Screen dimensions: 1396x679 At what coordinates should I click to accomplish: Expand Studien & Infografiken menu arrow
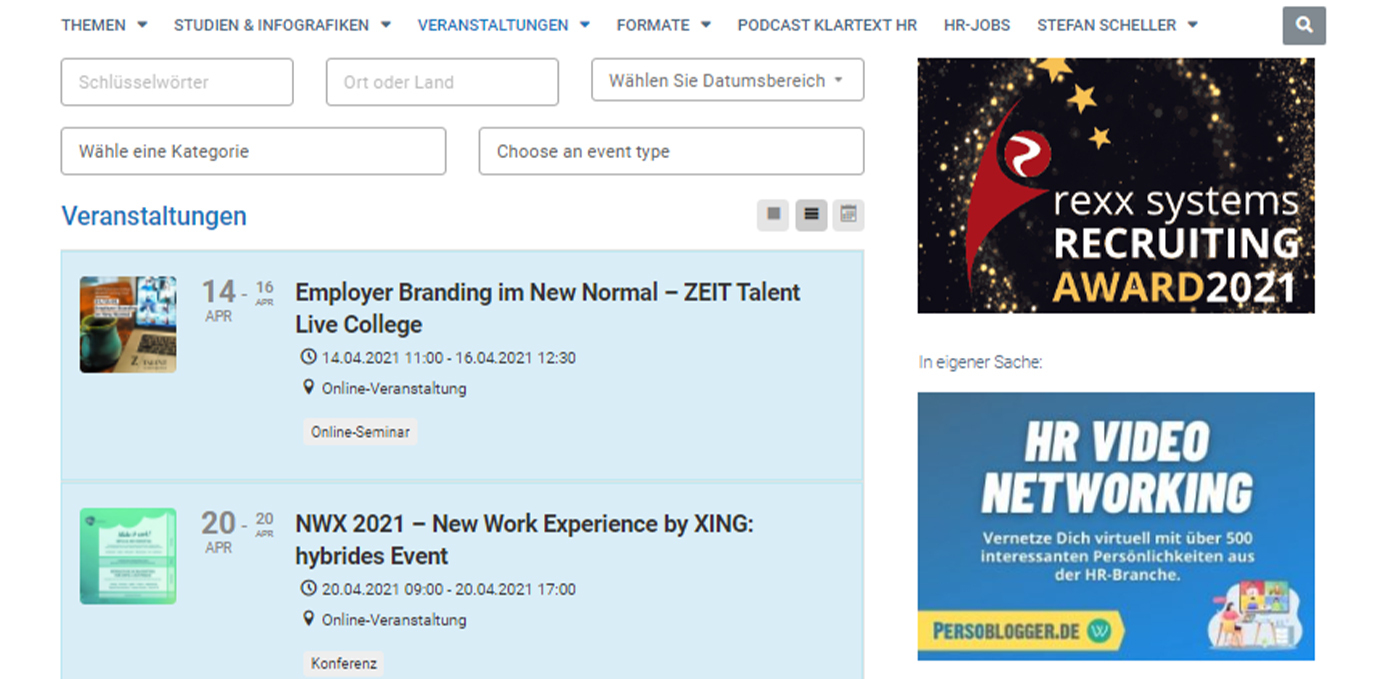[x=385, y=25]
